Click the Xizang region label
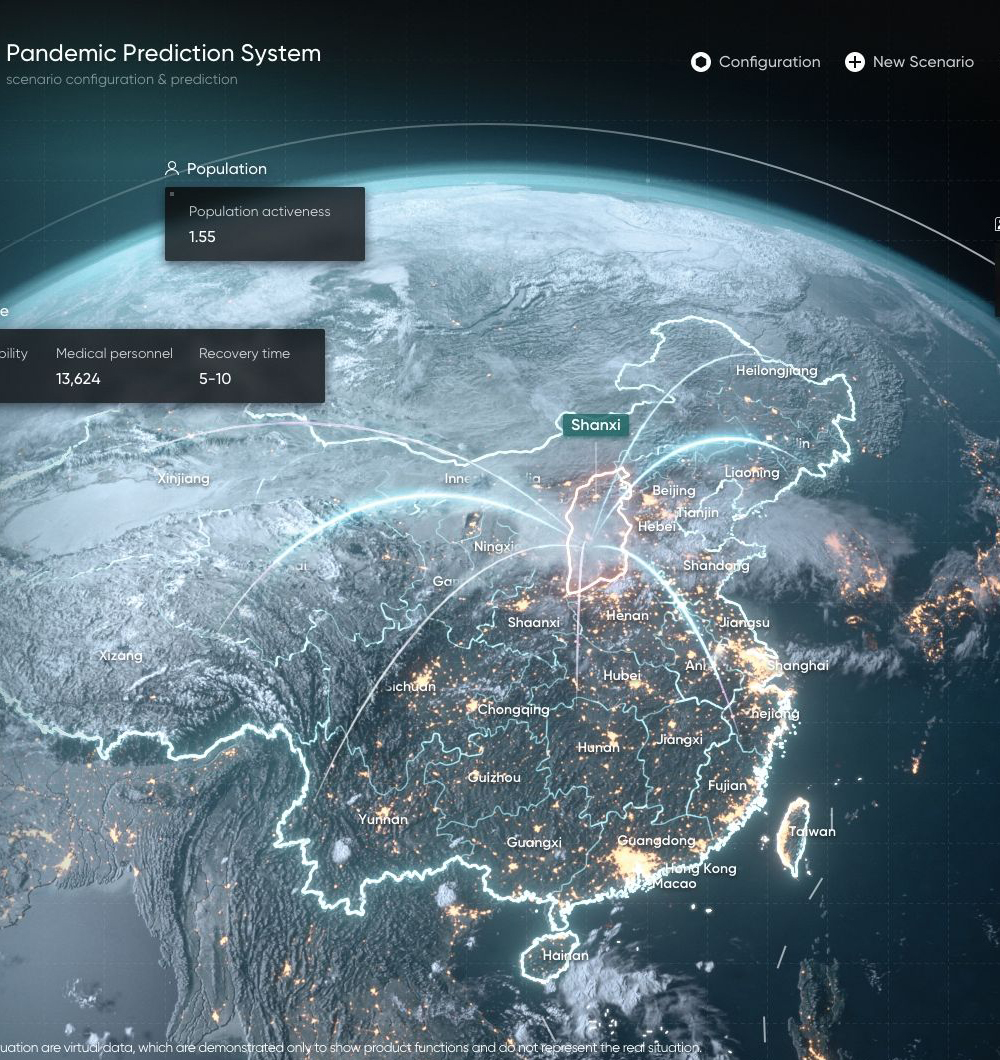The image size is (1000, 1060). coord(121,656)
